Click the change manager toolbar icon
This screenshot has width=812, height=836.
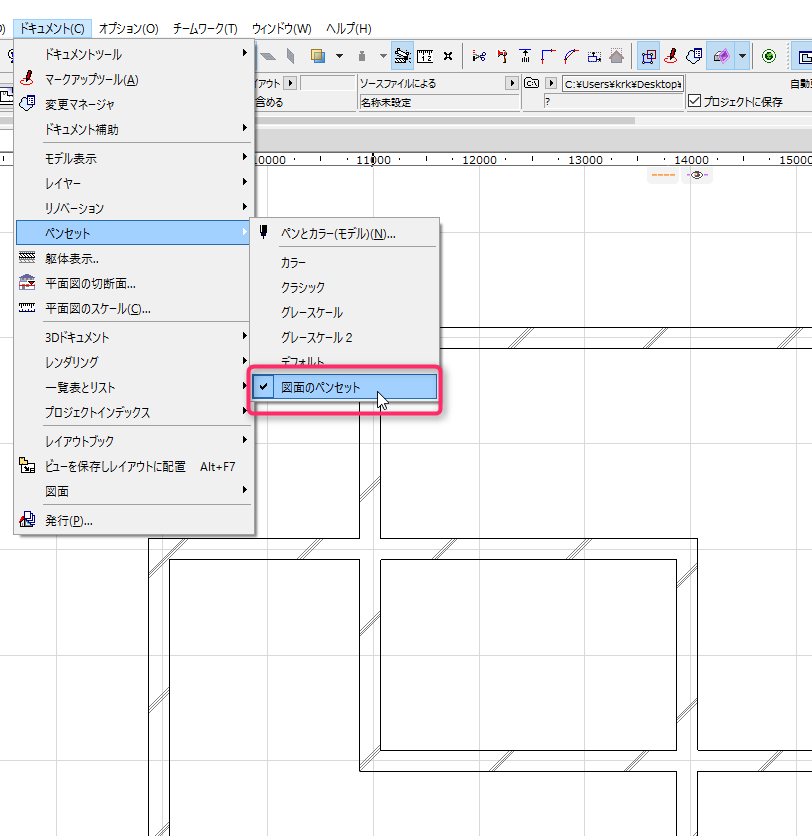coord(694,56)
